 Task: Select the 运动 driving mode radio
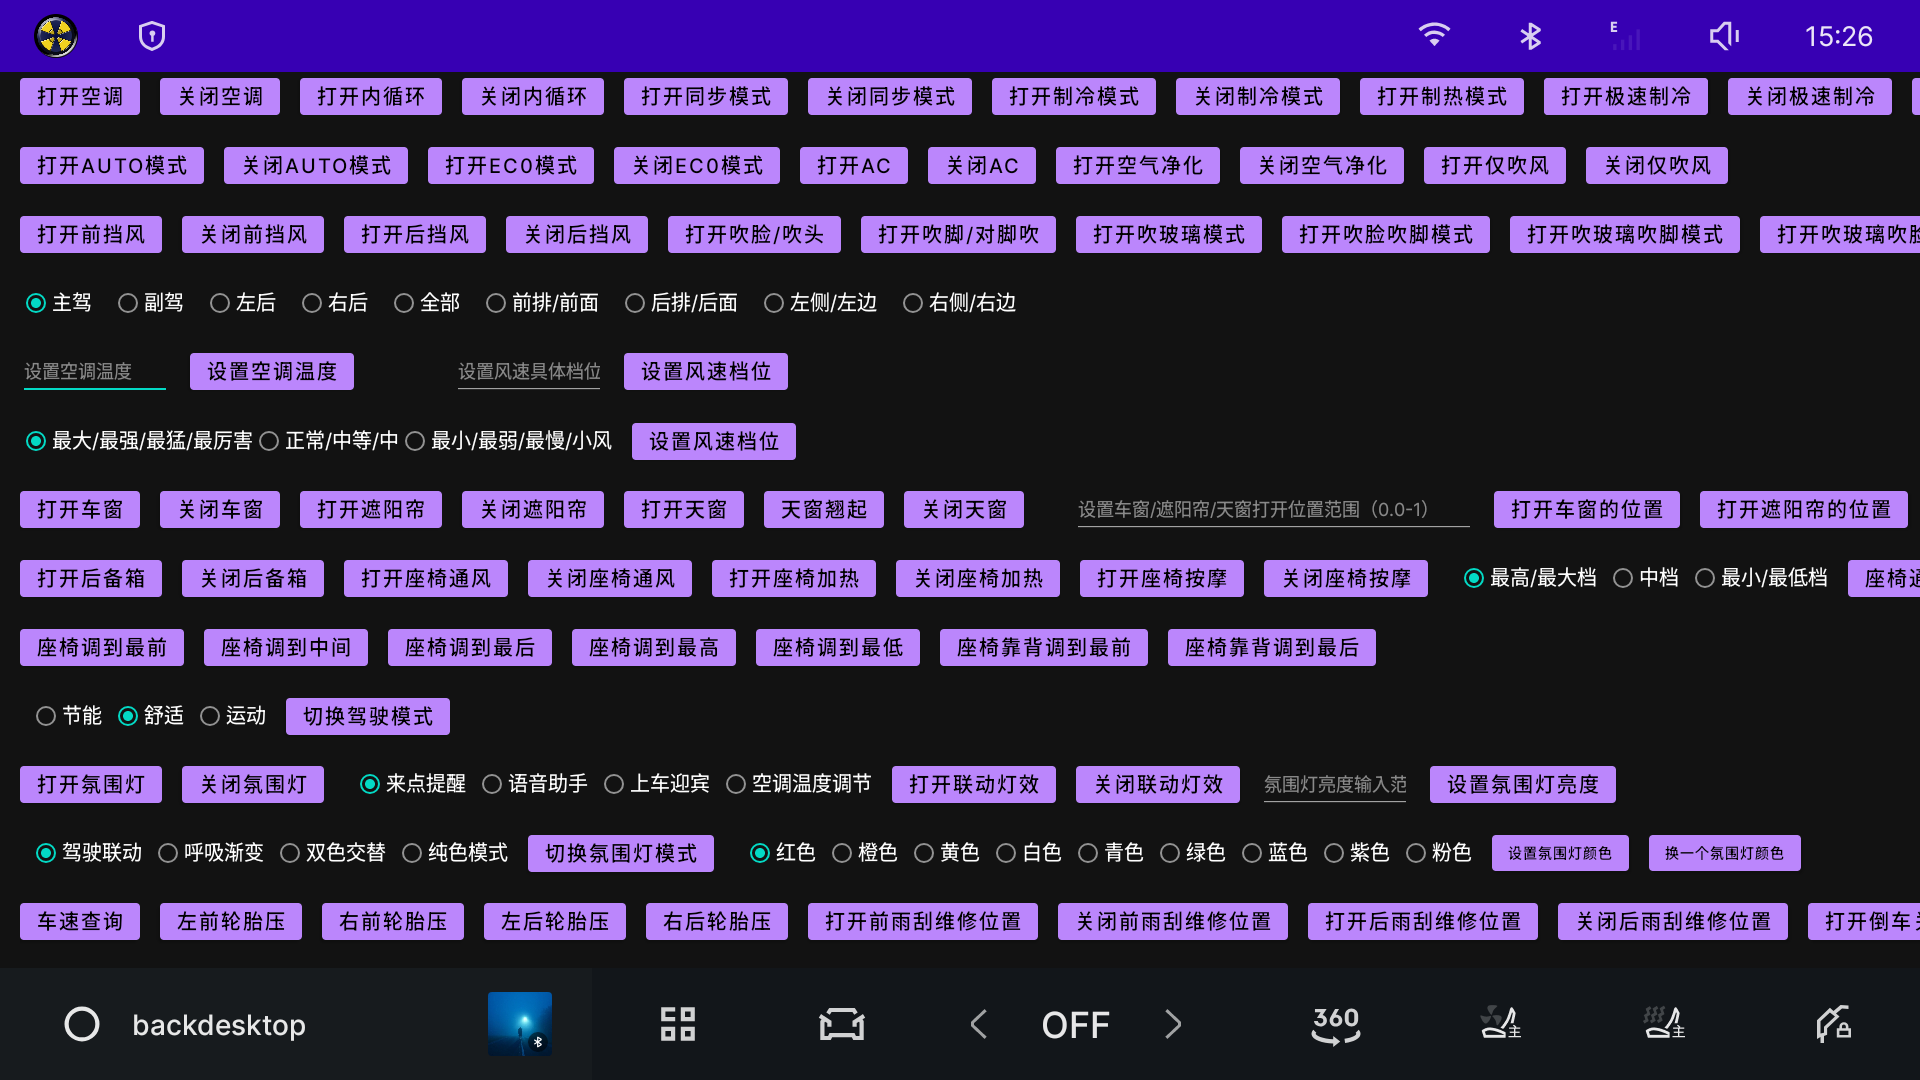point(210,716)
